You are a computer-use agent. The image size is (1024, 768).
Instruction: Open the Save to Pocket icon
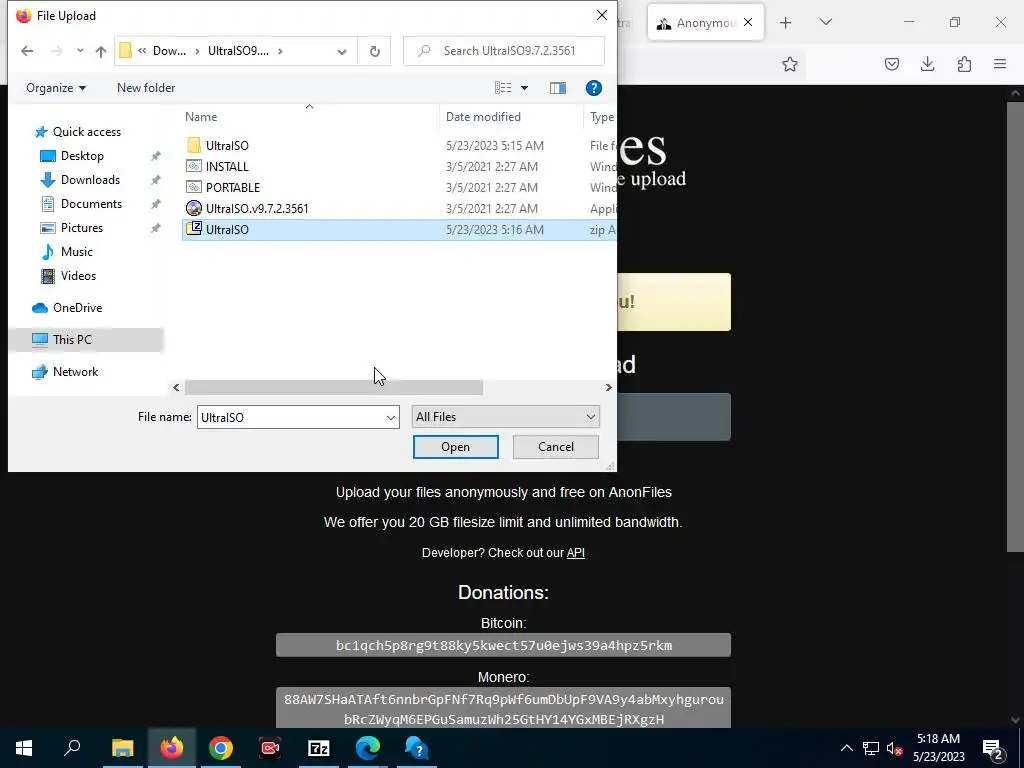[891, 64]
